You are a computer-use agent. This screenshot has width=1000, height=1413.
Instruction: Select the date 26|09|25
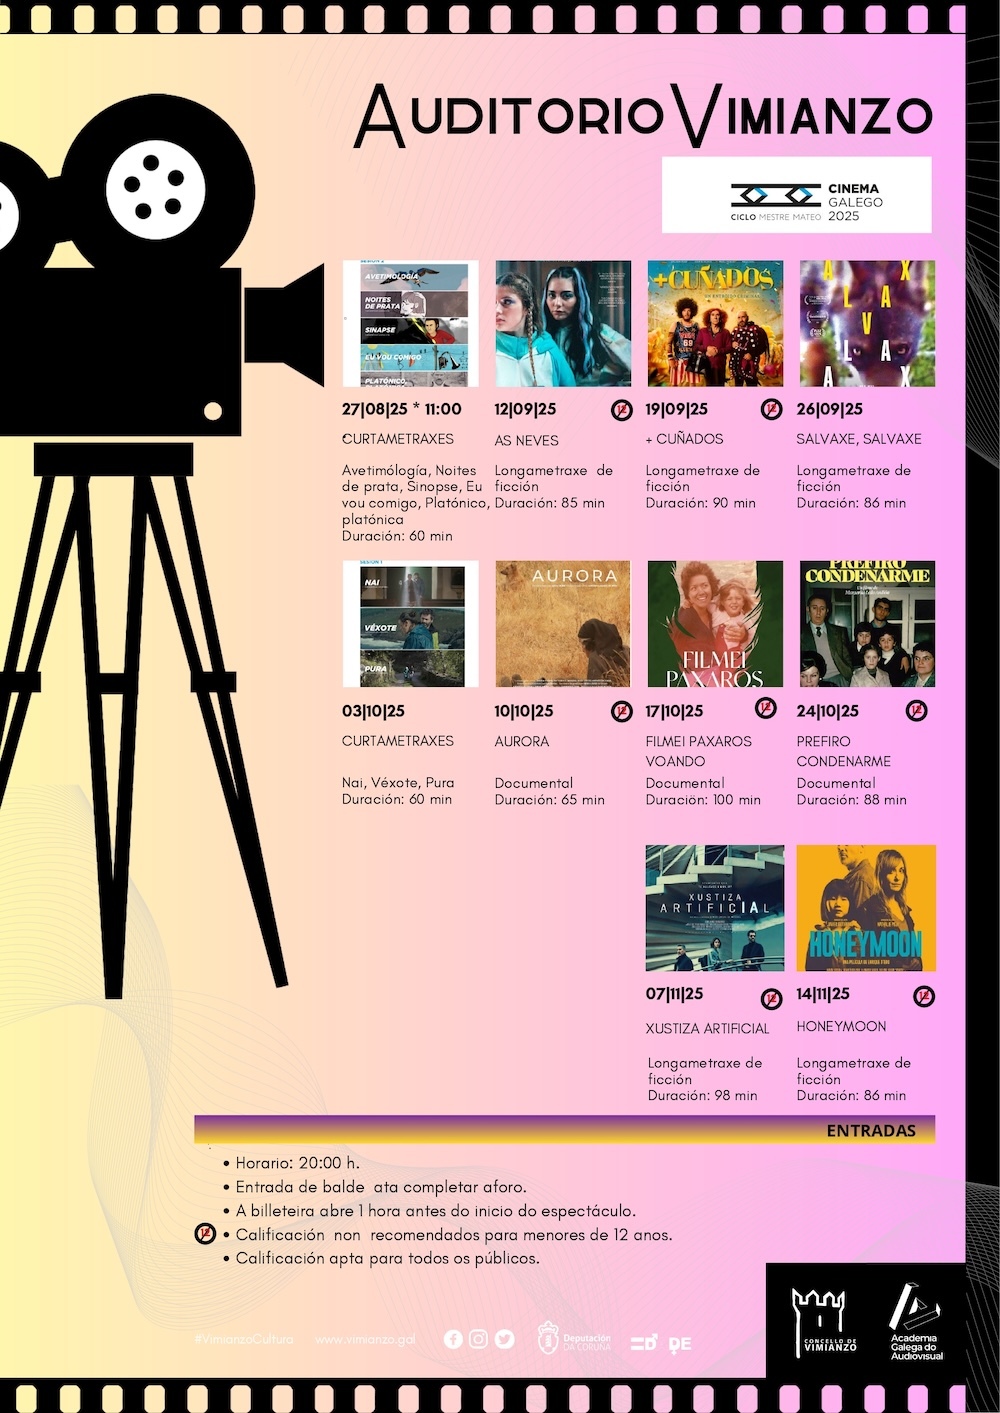coord(829,409)
